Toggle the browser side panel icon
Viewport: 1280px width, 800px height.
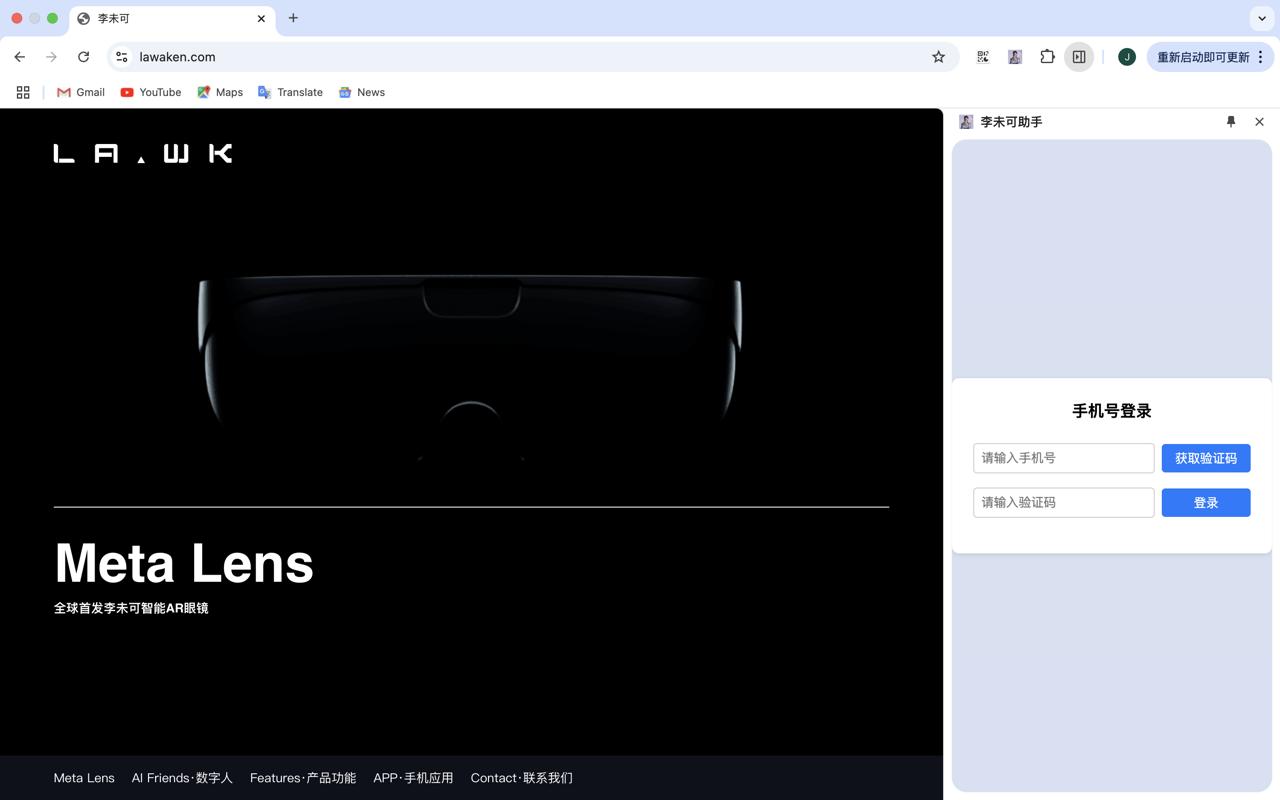tap(1079, 57)
